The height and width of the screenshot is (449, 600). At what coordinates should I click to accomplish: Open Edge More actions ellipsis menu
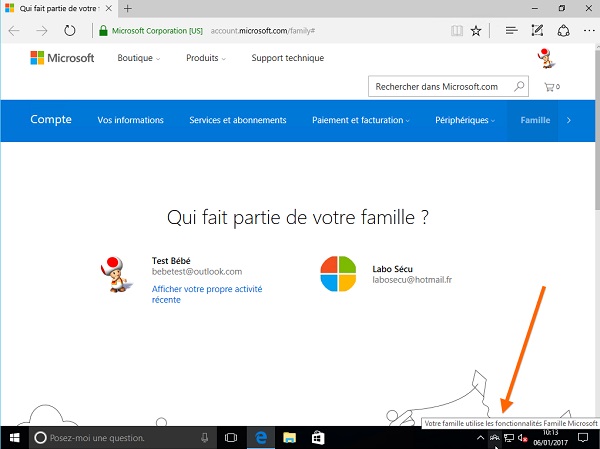(589, 31)
